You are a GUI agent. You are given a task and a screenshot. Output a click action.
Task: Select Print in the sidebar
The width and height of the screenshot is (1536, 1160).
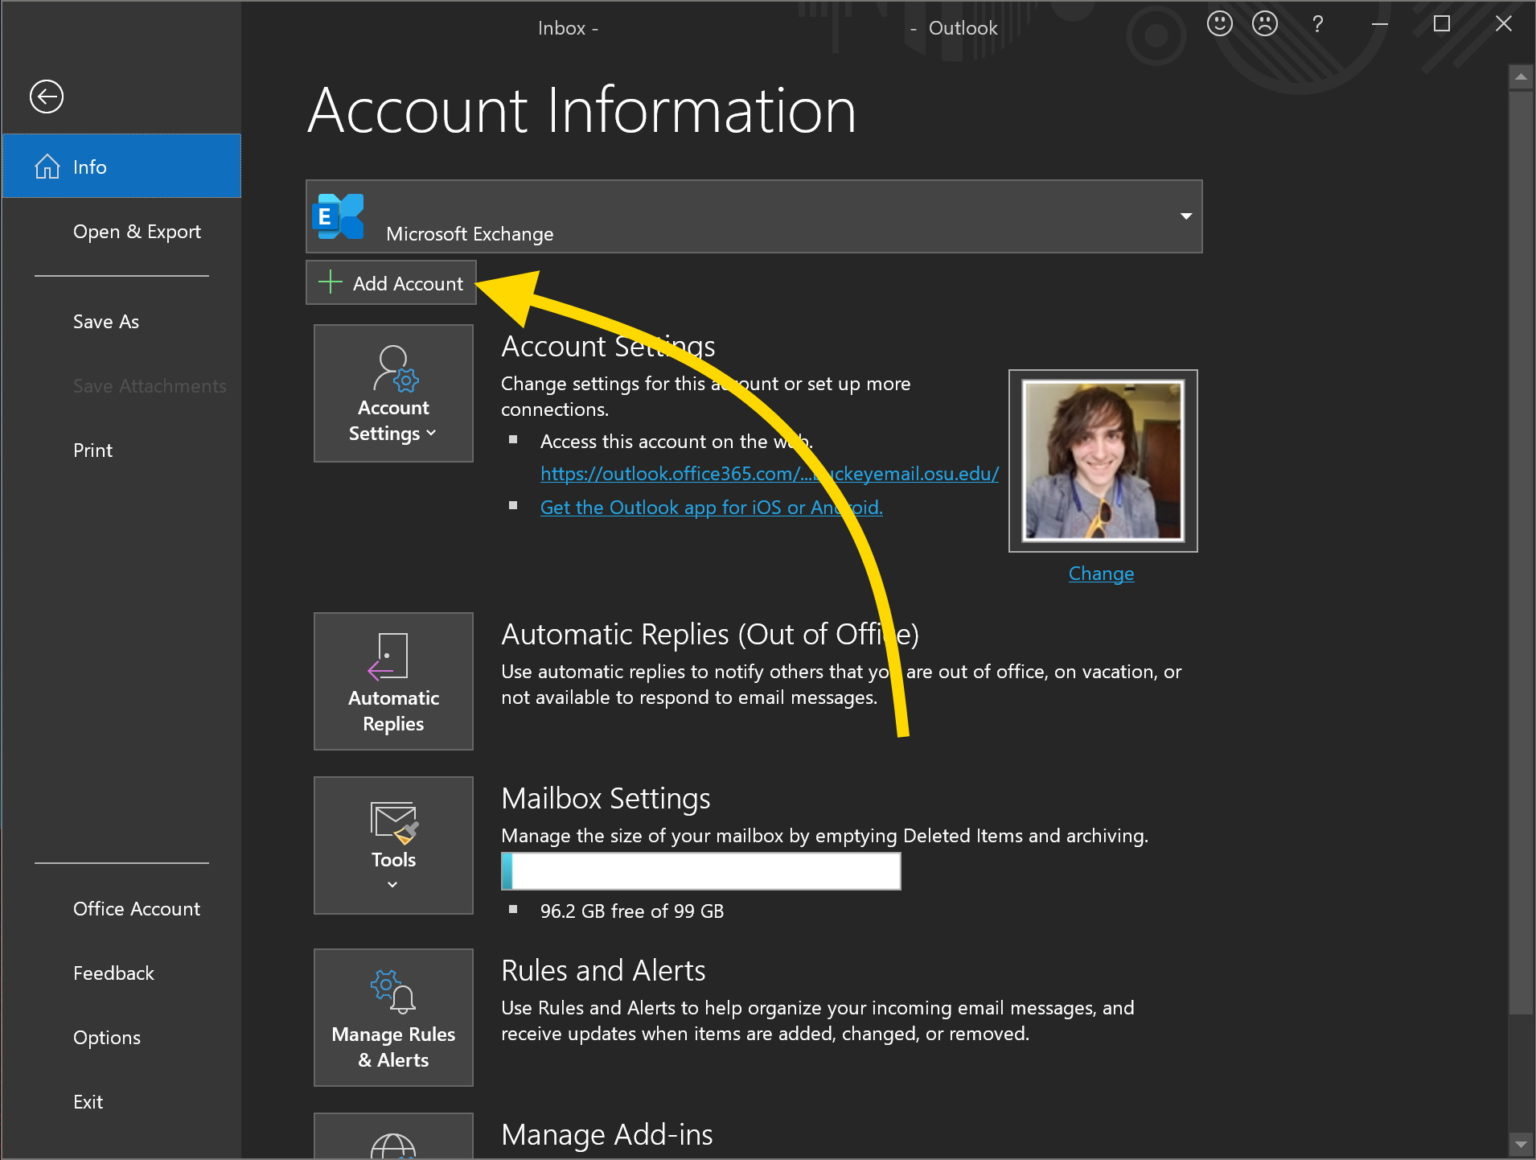tap(93, 450)
